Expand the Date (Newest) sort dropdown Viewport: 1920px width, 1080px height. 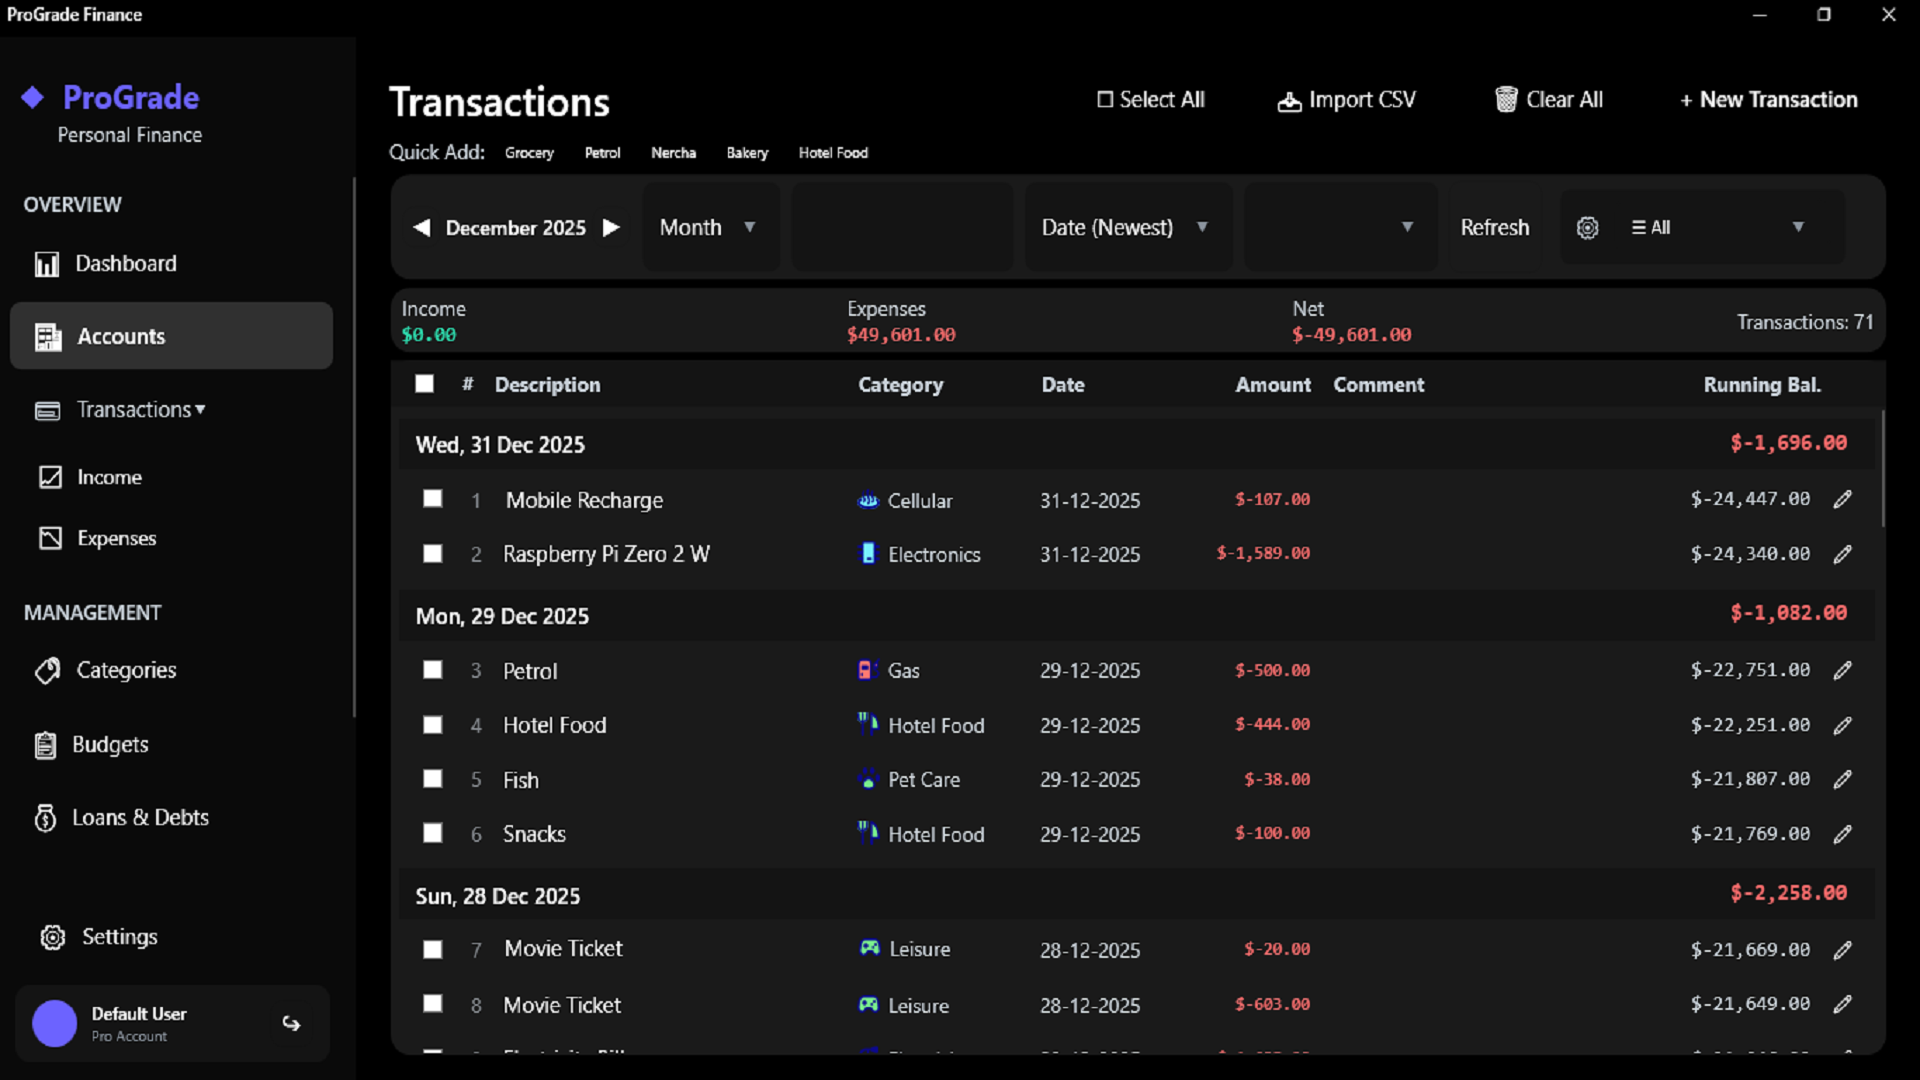1125,228
